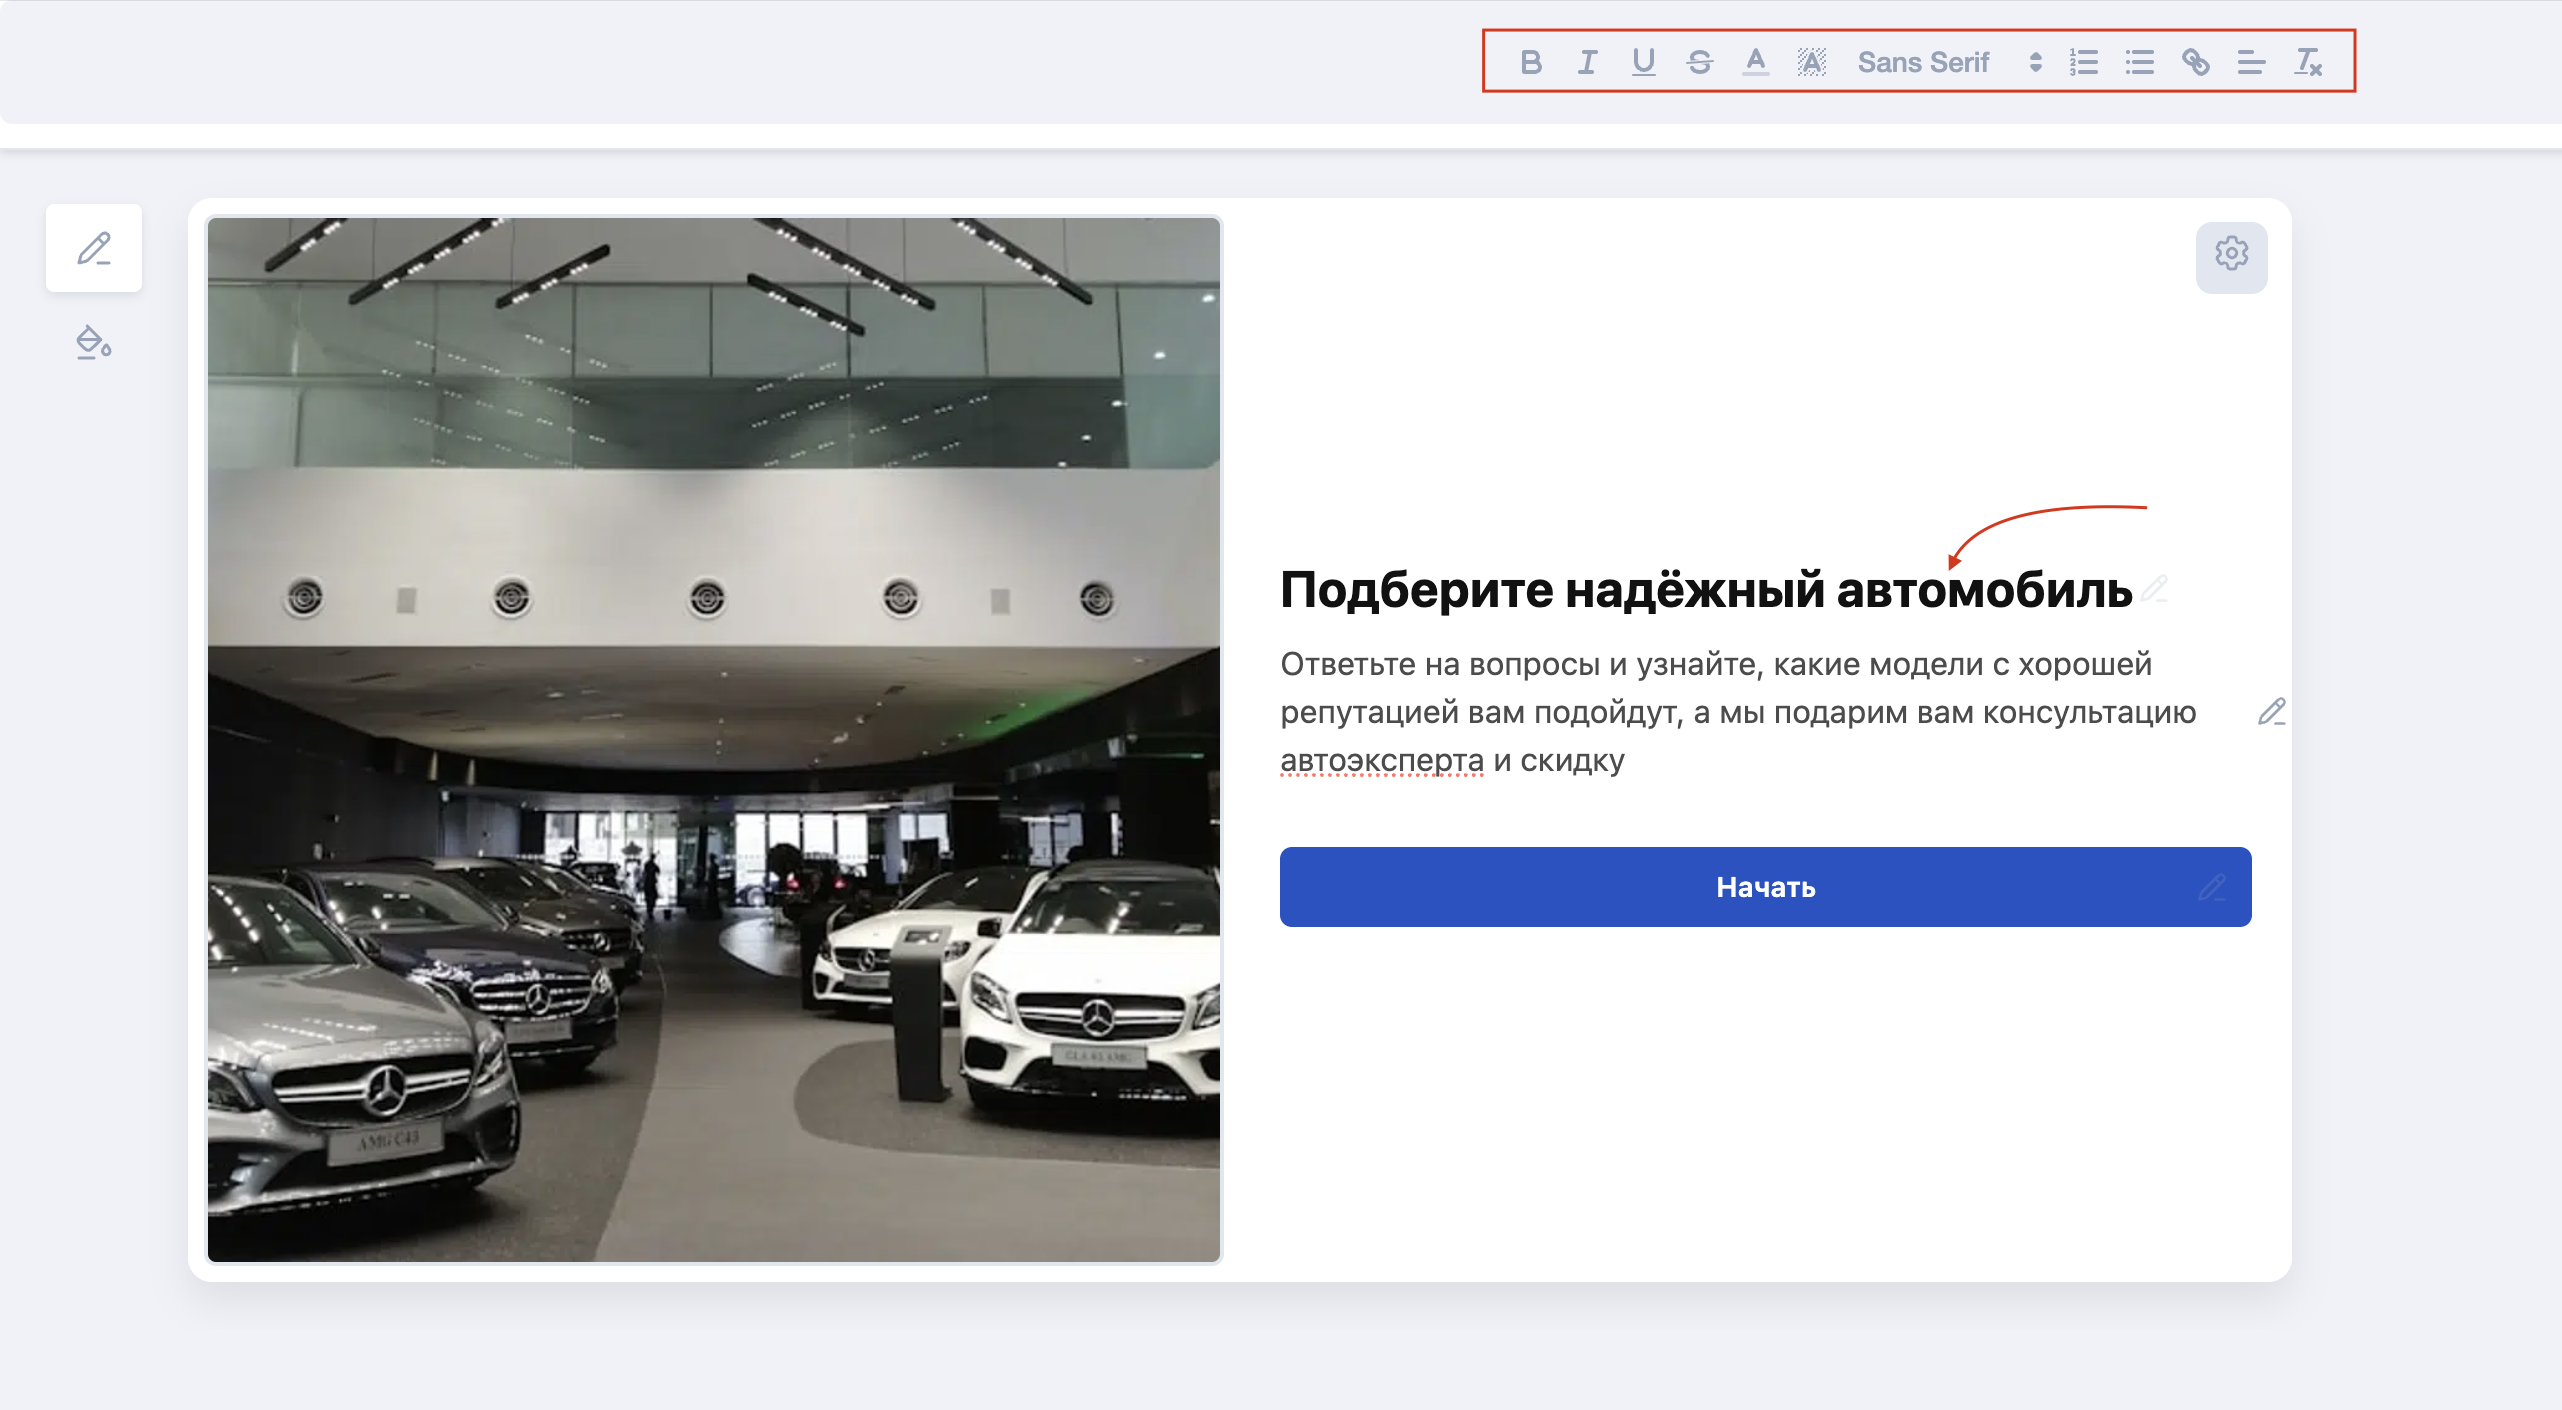Clear text formatting
The height and width of the screenshot is (1410, 2562).
point(2308,62)
